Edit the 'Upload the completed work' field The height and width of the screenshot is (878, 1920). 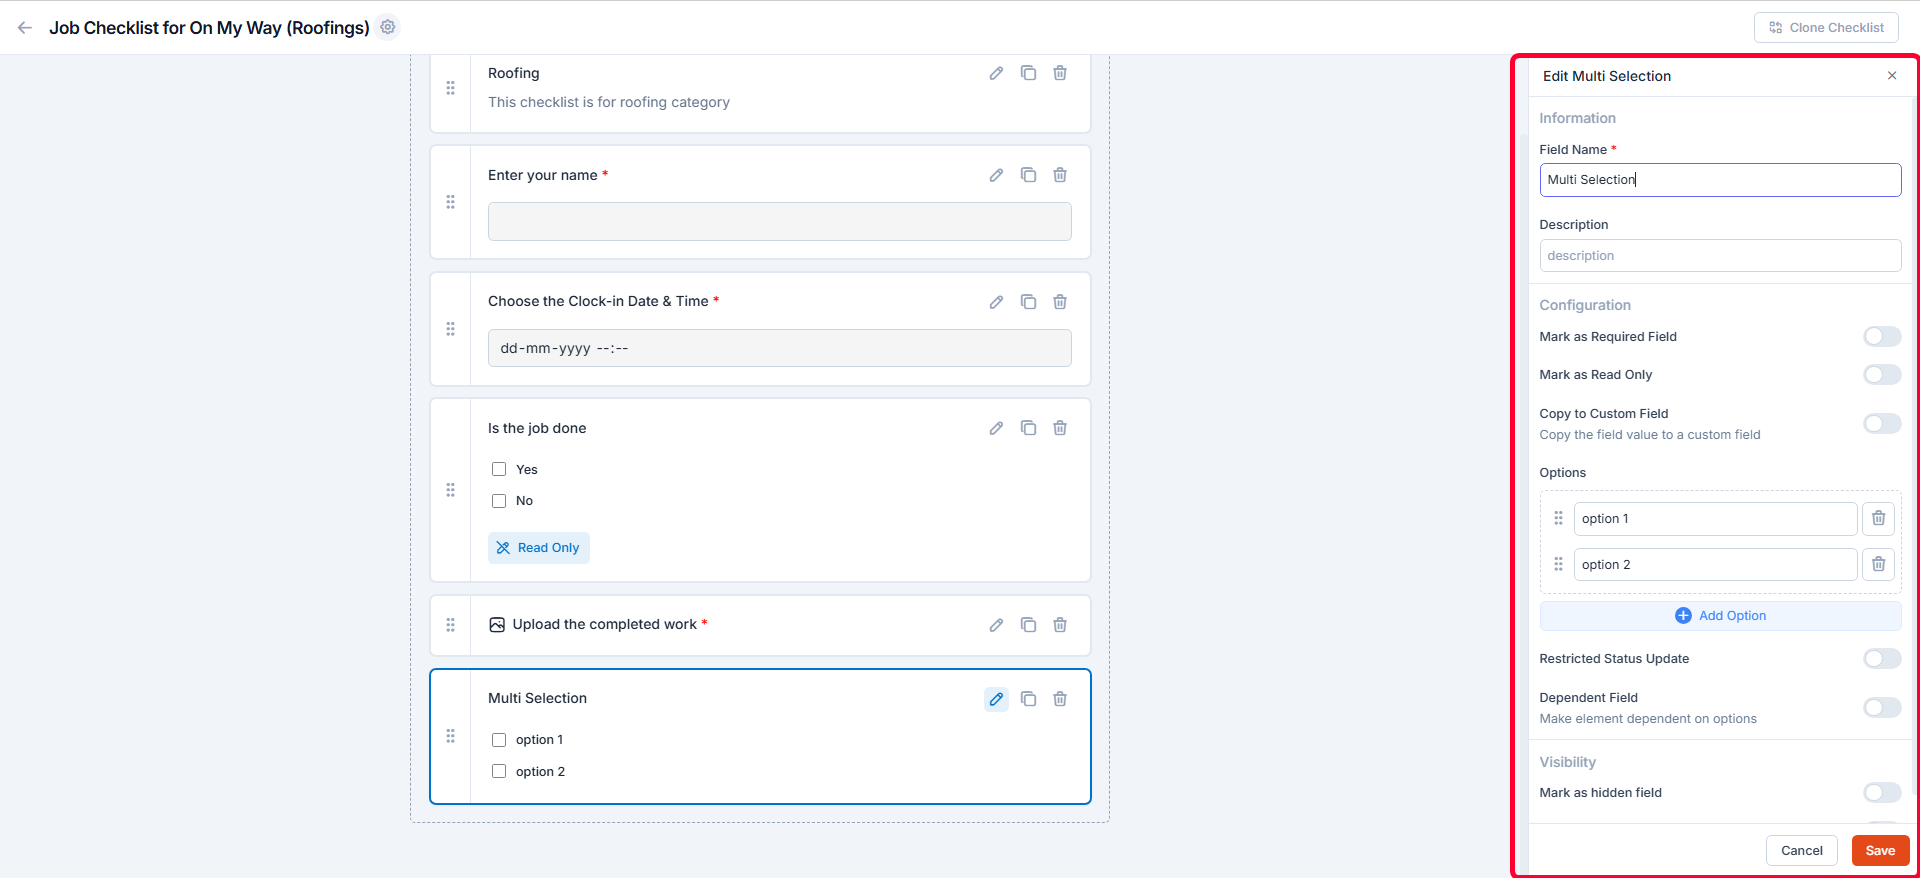click(996, 625)
